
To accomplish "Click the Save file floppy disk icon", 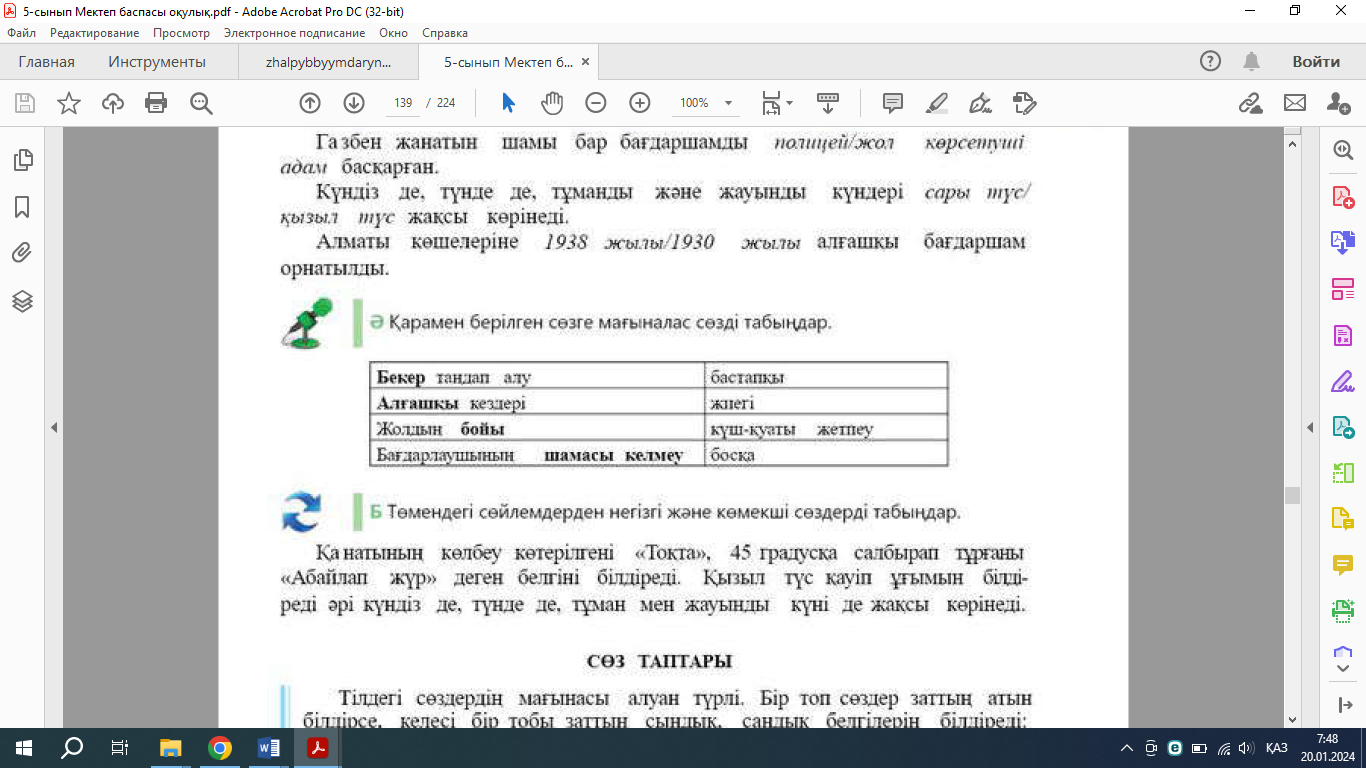I will pyautogui.click(x=25, y=103).
